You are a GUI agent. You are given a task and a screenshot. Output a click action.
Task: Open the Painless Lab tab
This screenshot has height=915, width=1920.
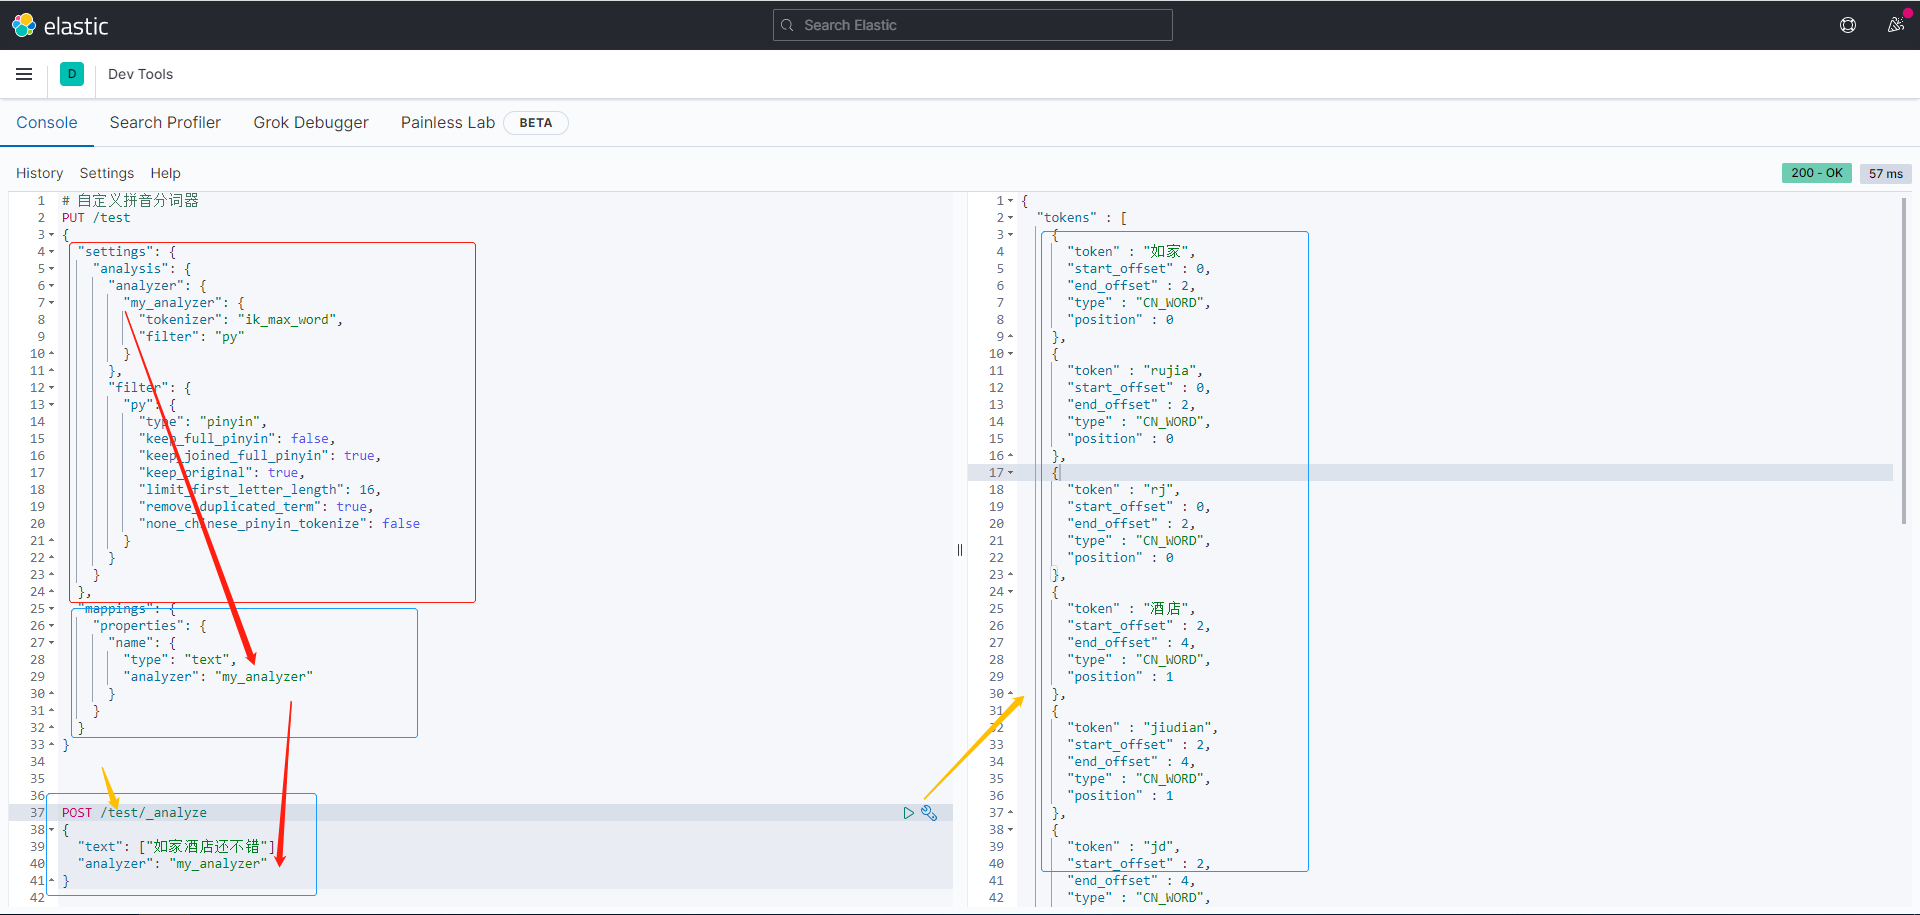click(x=448, y=122)
